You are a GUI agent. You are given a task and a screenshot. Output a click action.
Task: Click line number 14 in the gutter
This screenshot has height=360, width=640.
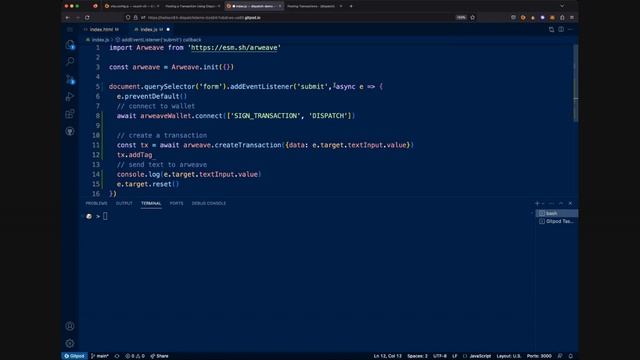point(96,174)
